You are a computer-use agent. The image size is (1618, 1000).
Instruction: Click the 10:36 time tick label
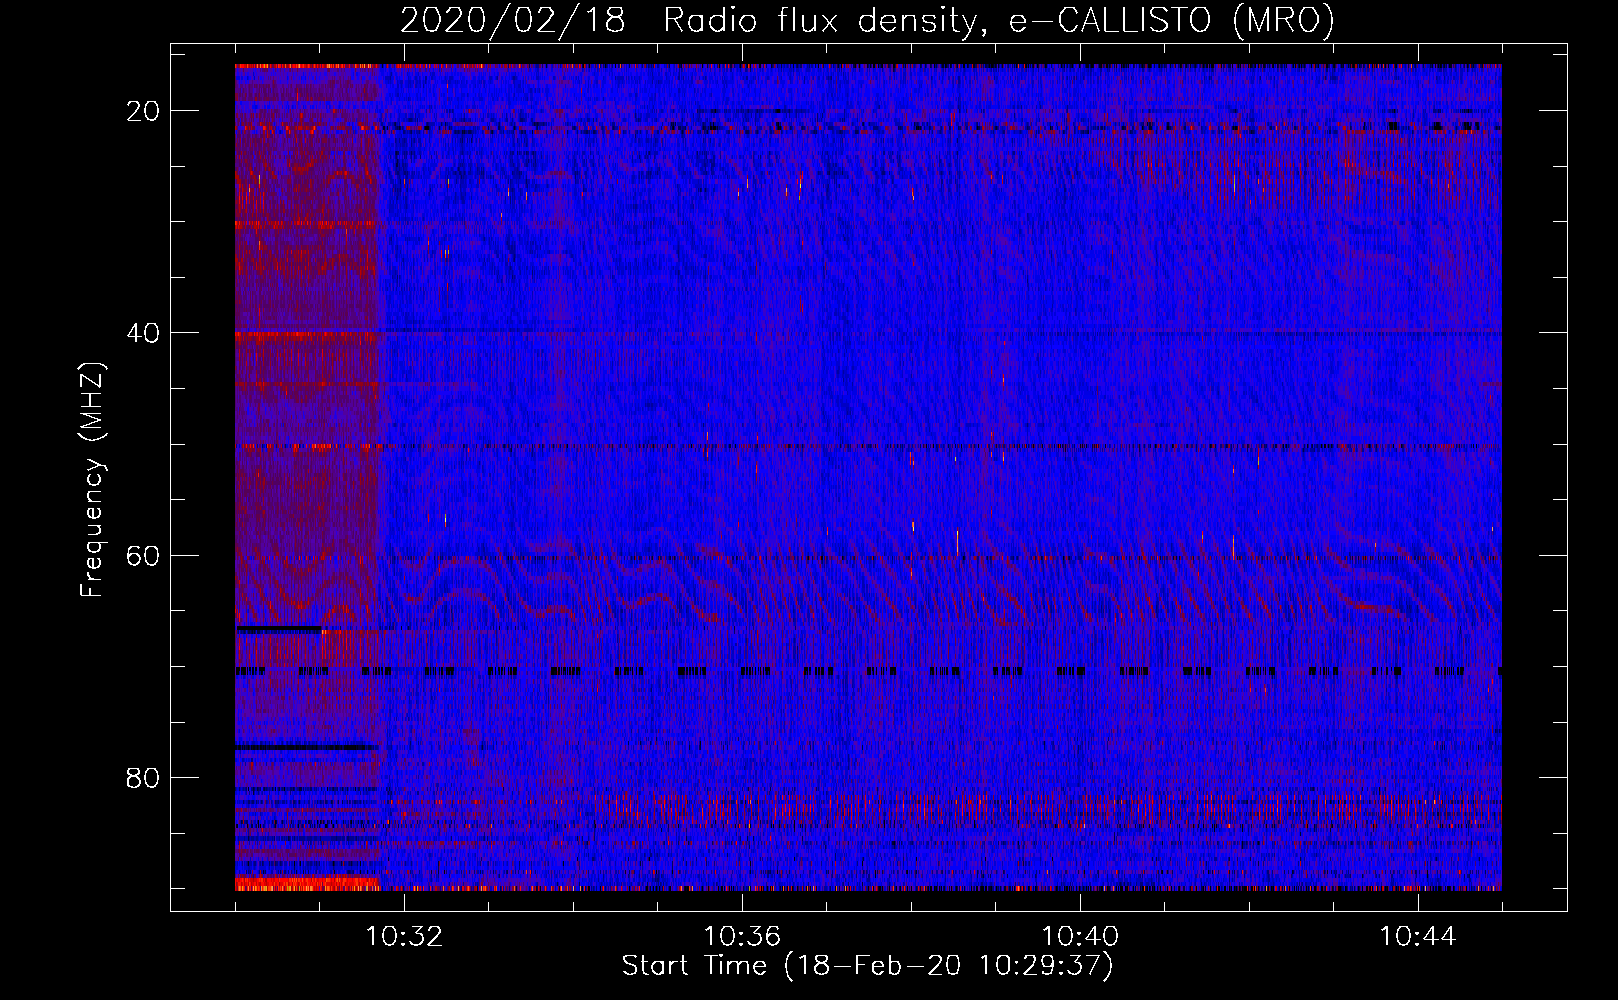pos(742,937)
